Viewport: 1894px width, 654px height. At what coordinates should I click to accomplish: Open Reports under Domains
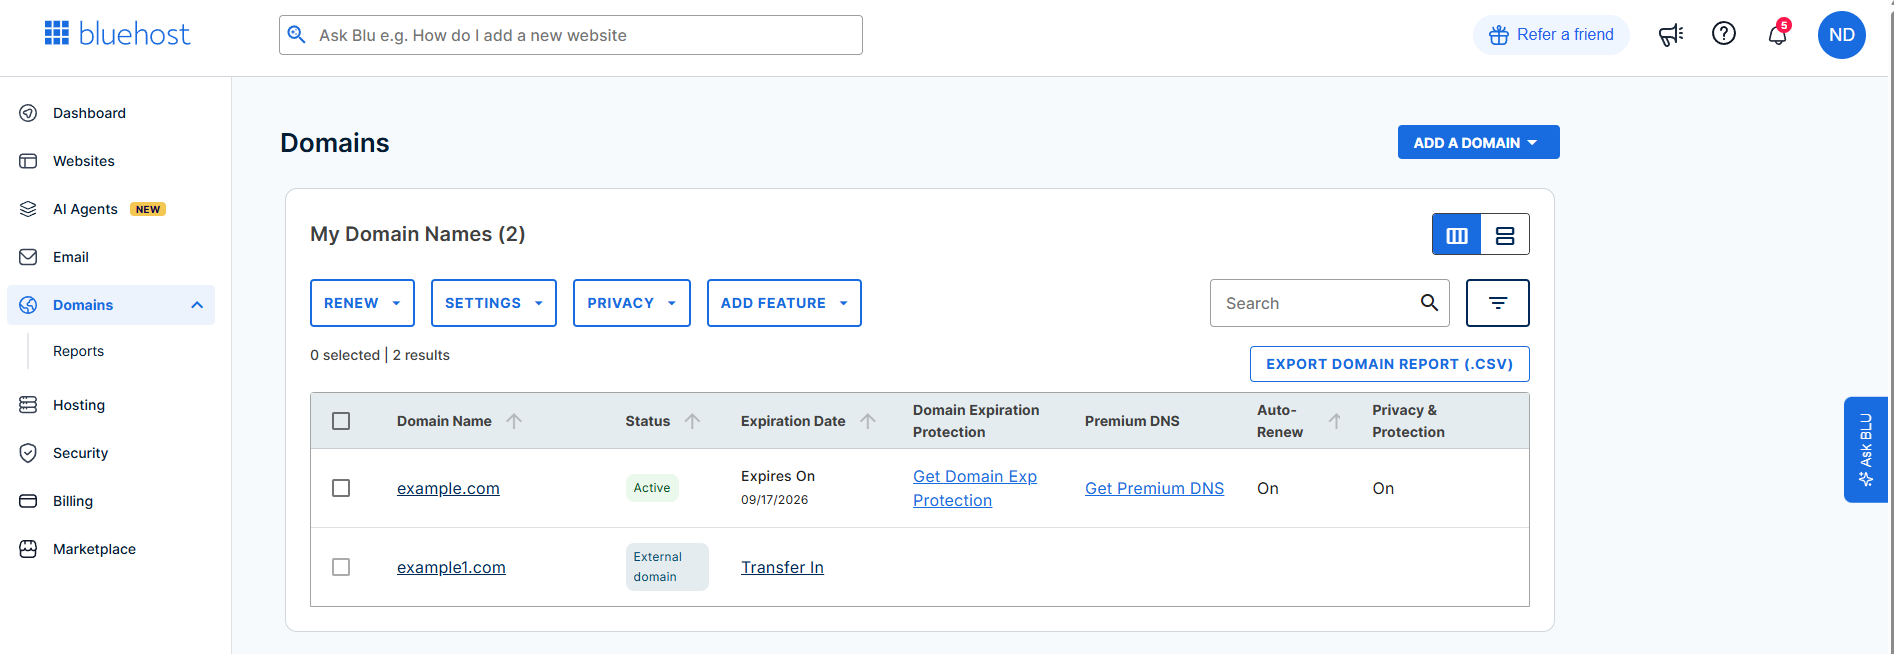[x=78, y=351]
